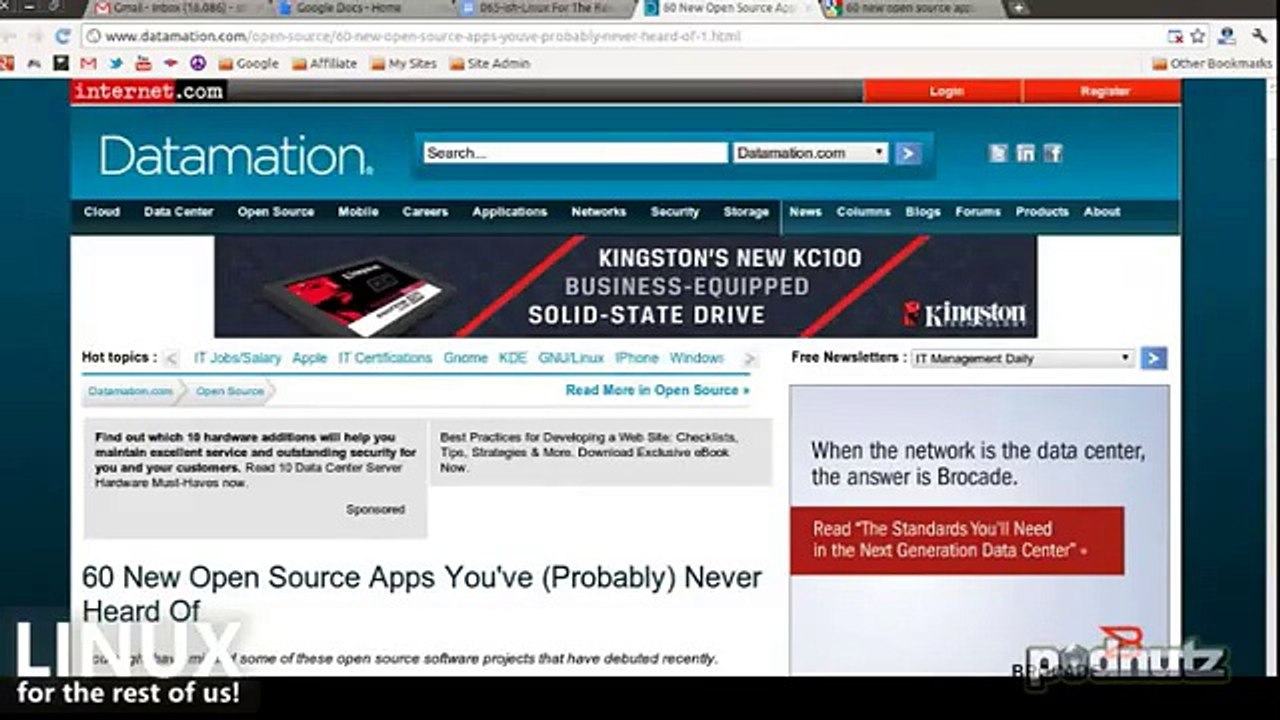This screenshot has width=1280, height=720.
Task: Go to the Forums section
Action: point(978,212)
